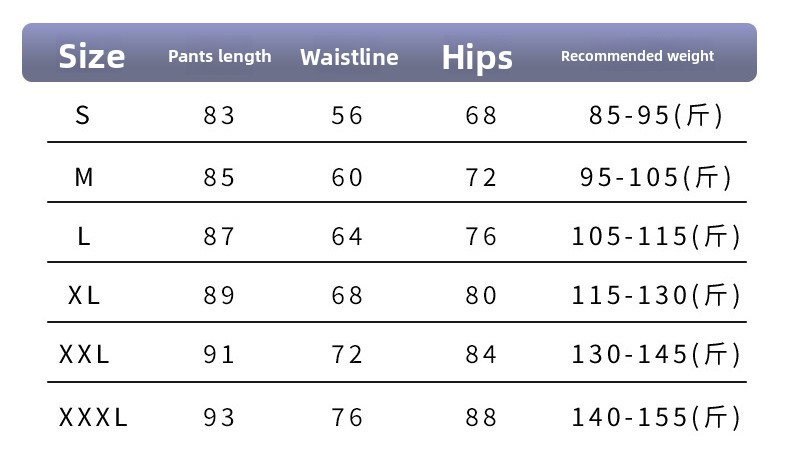Select the XL size row label
Viewport: 790px width, 451px height.
(x=84, y=295)
